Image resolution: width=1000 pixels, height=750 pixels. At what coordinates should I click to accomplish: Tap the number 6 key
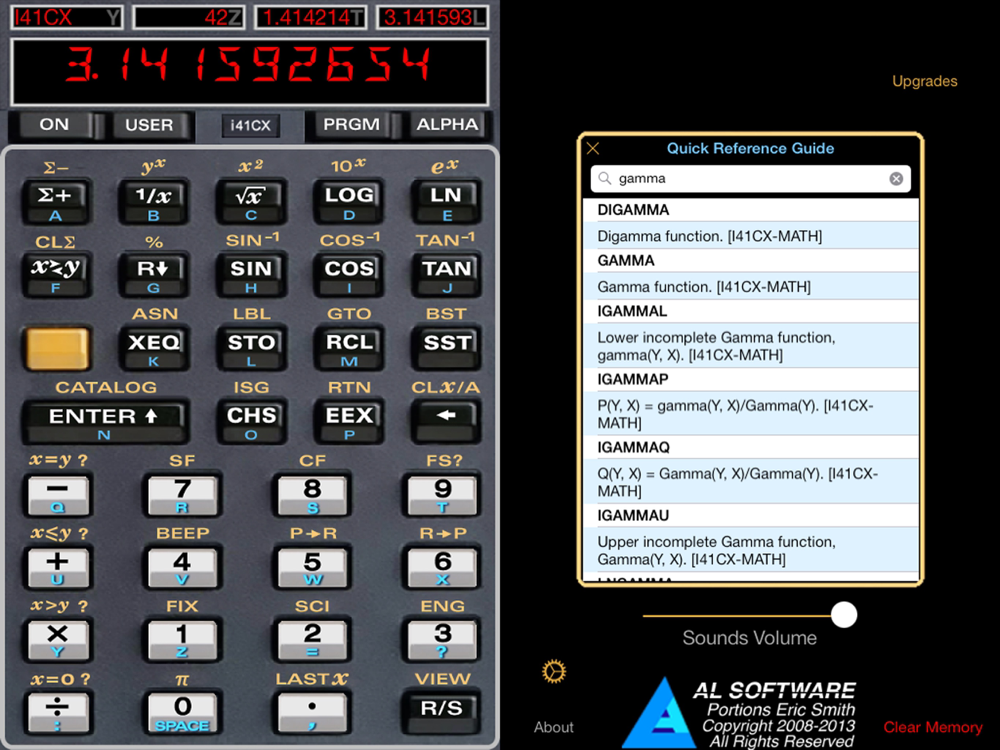click(442, 568)
